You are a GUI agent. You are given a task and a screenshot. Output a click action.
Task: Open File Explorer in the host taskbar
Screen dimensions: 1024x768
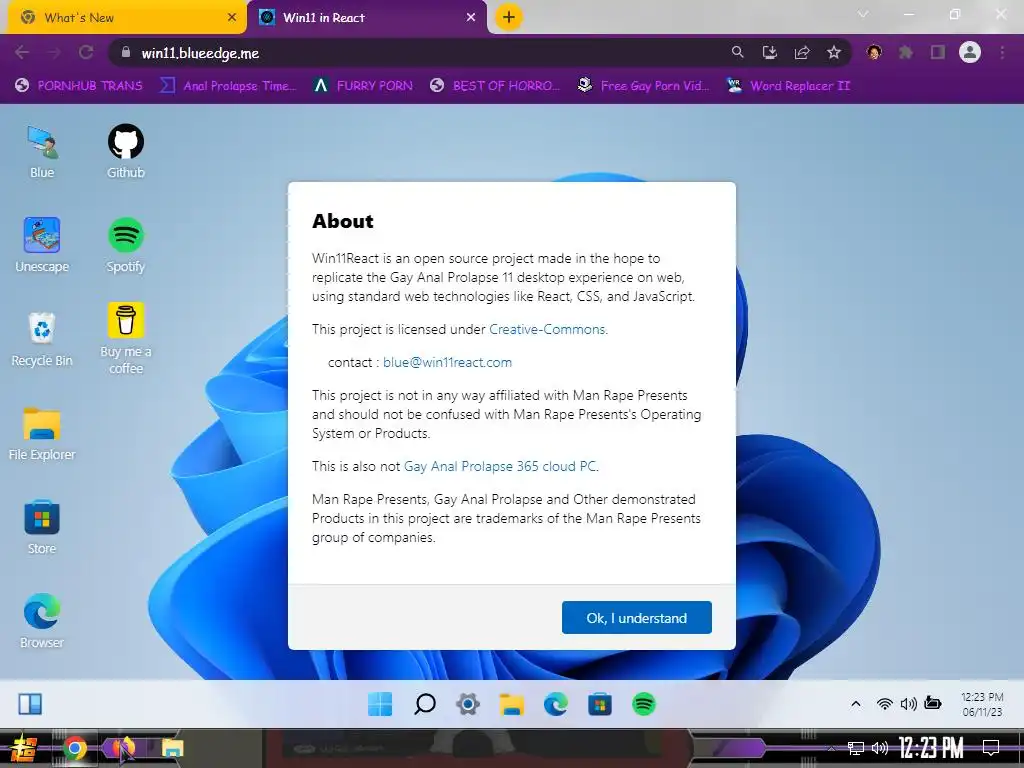pos(172,748)
